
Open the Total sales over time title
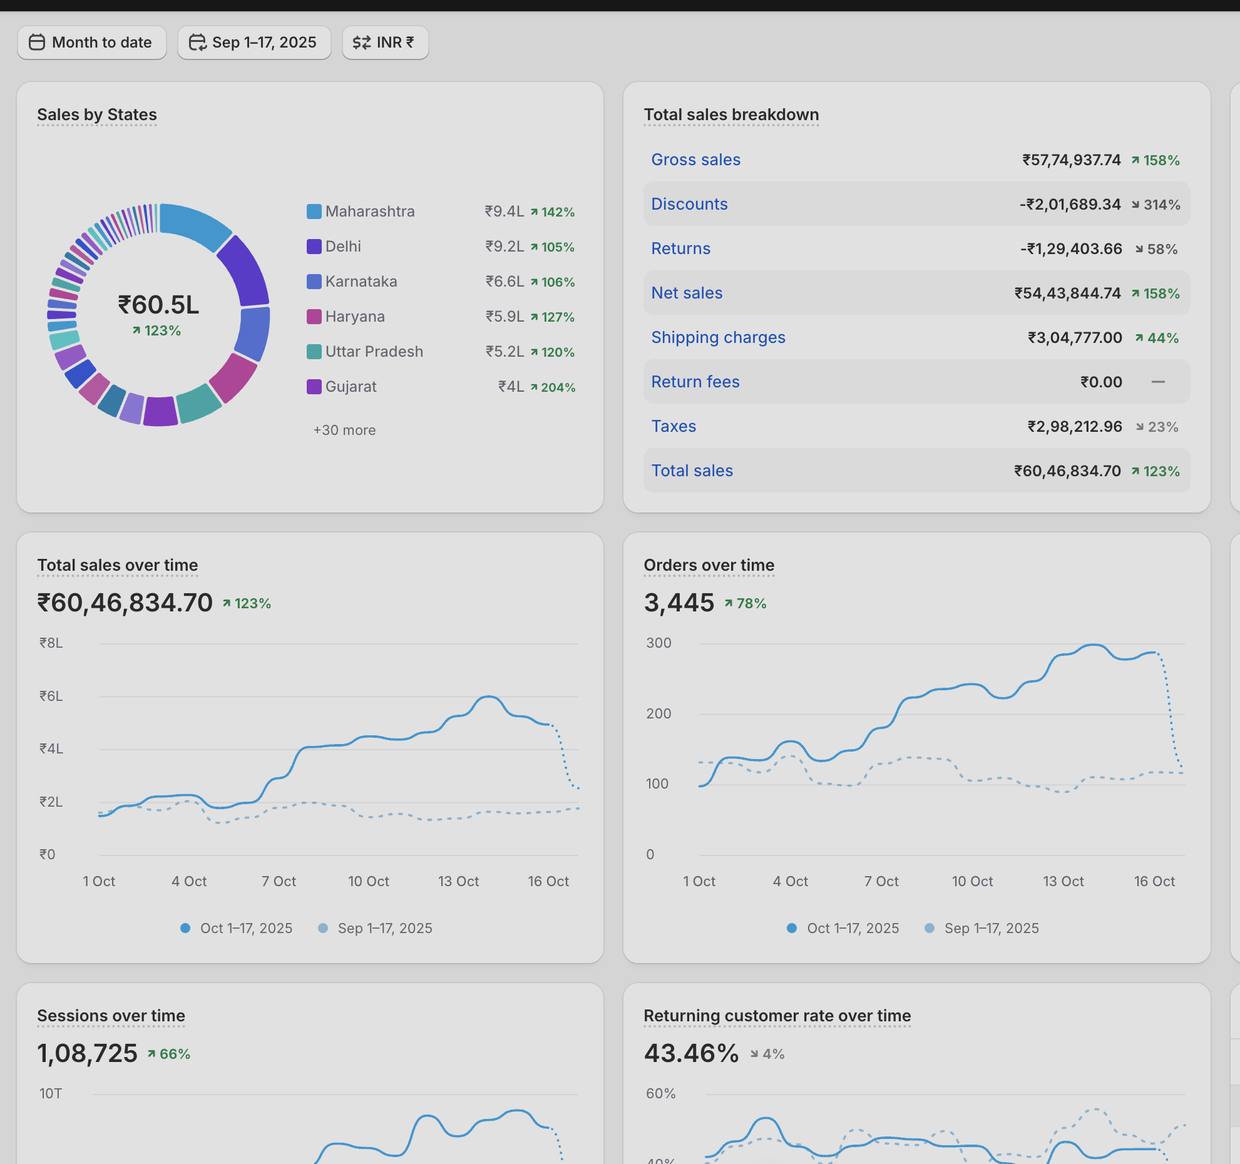117,566
